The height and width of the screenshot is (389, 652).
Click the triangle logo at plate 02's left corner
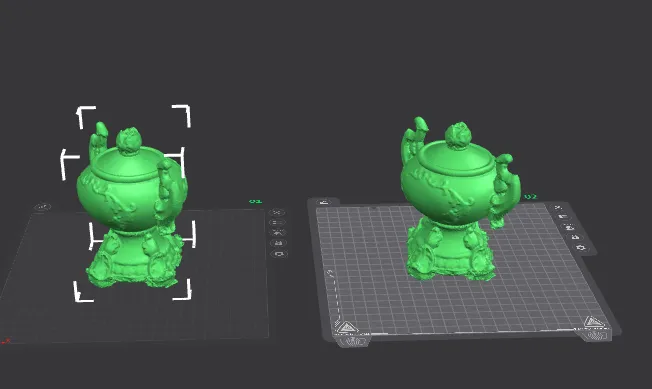(346, 327)
